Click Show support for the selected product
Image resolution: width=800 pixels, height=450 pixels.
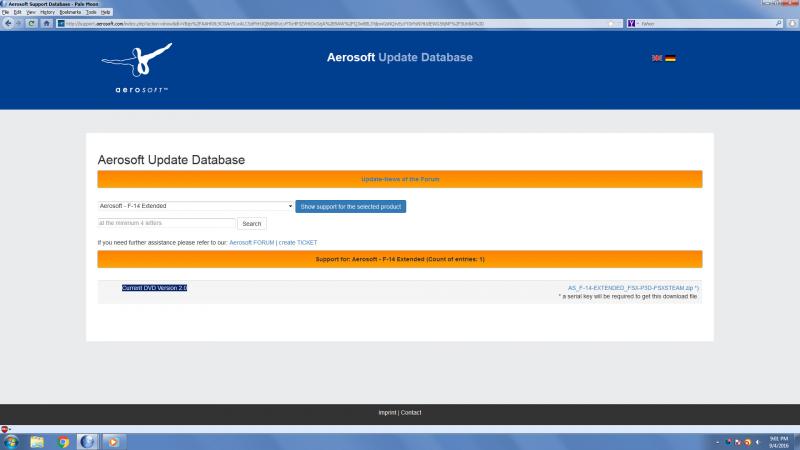pos(351,207)
